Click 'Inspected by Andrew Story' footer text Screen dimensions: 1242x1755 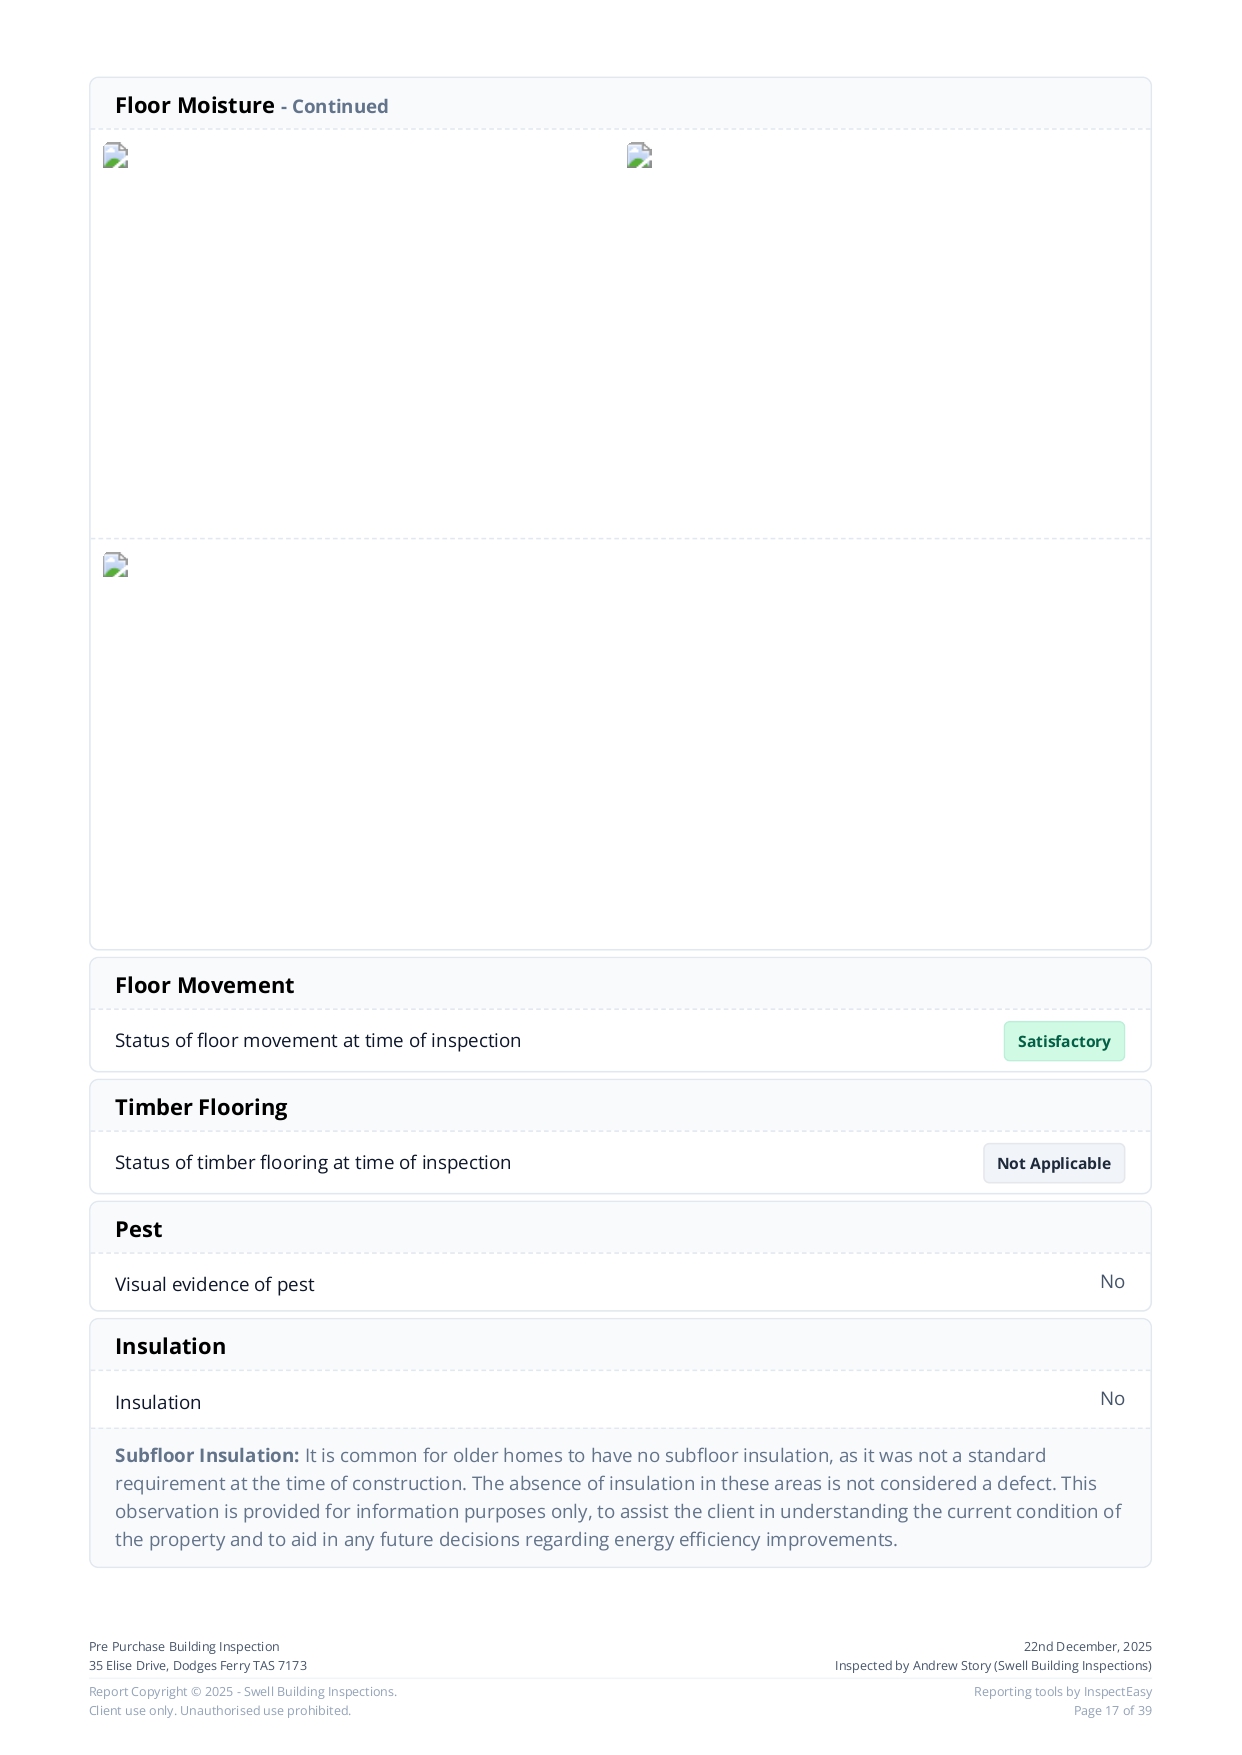(x=993, y=1665)
